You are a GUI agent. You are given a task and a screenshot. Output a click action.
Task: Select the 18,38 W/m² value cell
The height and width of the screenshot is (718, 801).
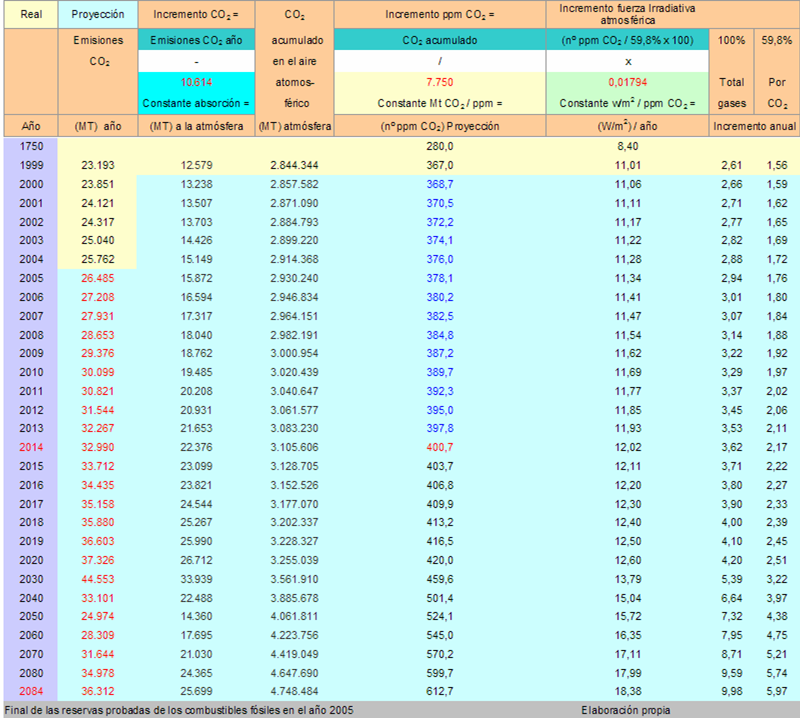point(627,691)
